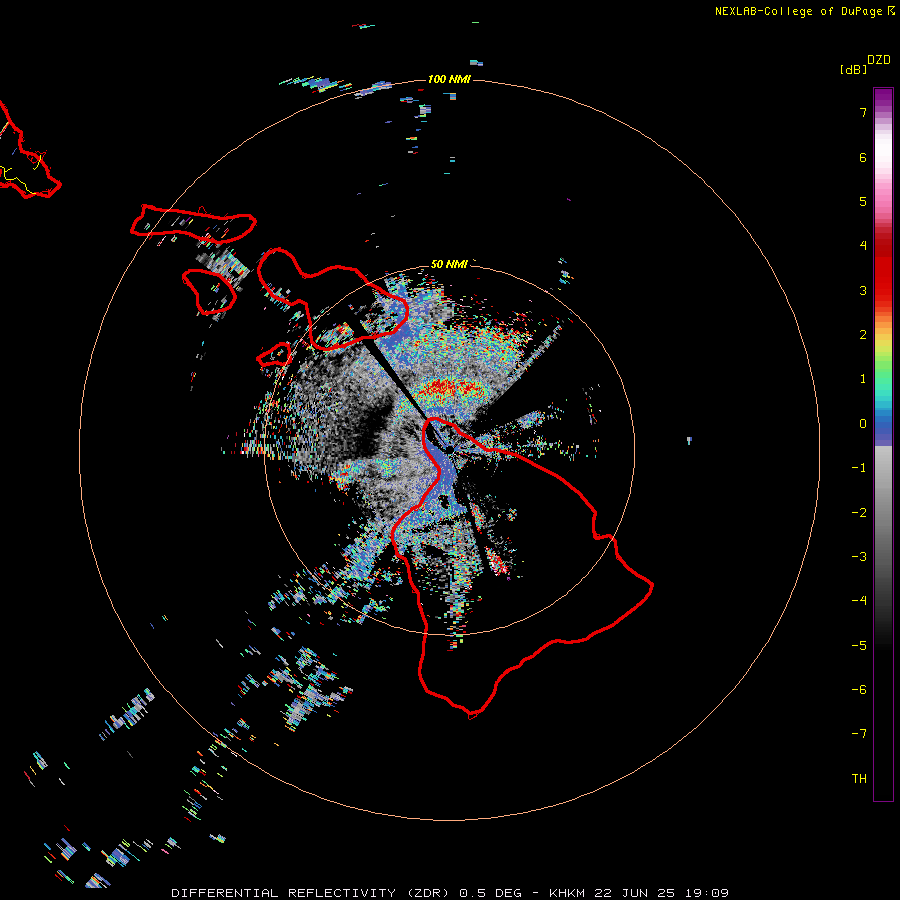Image resolution: width=900 pixels, height=900 pixels.
Task: Click the 100 NMI range ring label
Action: click(x=449, y=79)
